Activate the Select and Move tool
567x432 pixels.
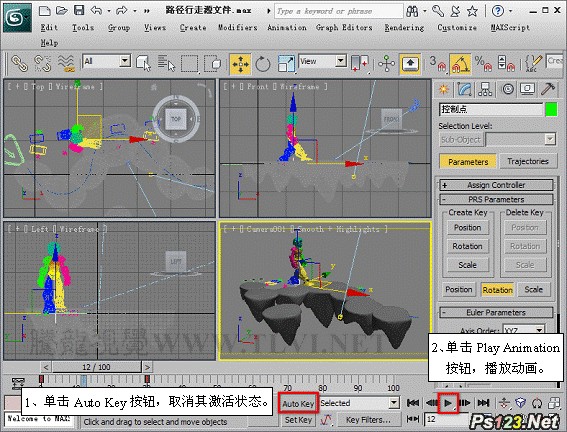240,64
